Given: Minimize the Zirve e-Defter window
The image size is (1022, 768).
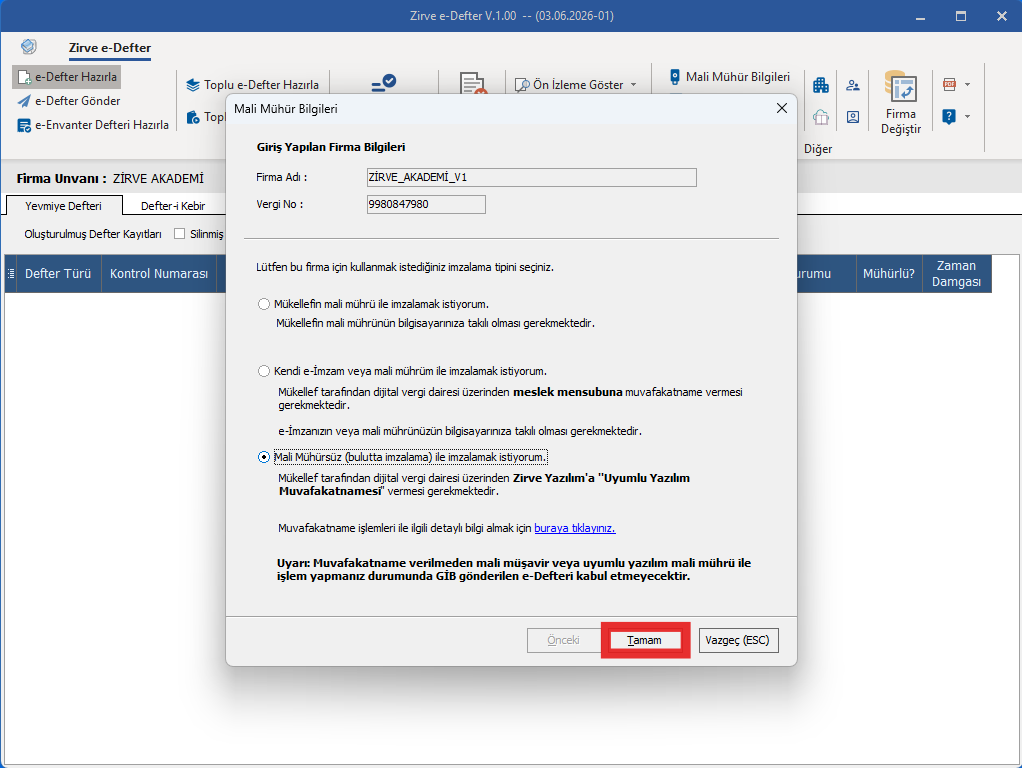Looking at the screenshot, I should pos(920,16).
